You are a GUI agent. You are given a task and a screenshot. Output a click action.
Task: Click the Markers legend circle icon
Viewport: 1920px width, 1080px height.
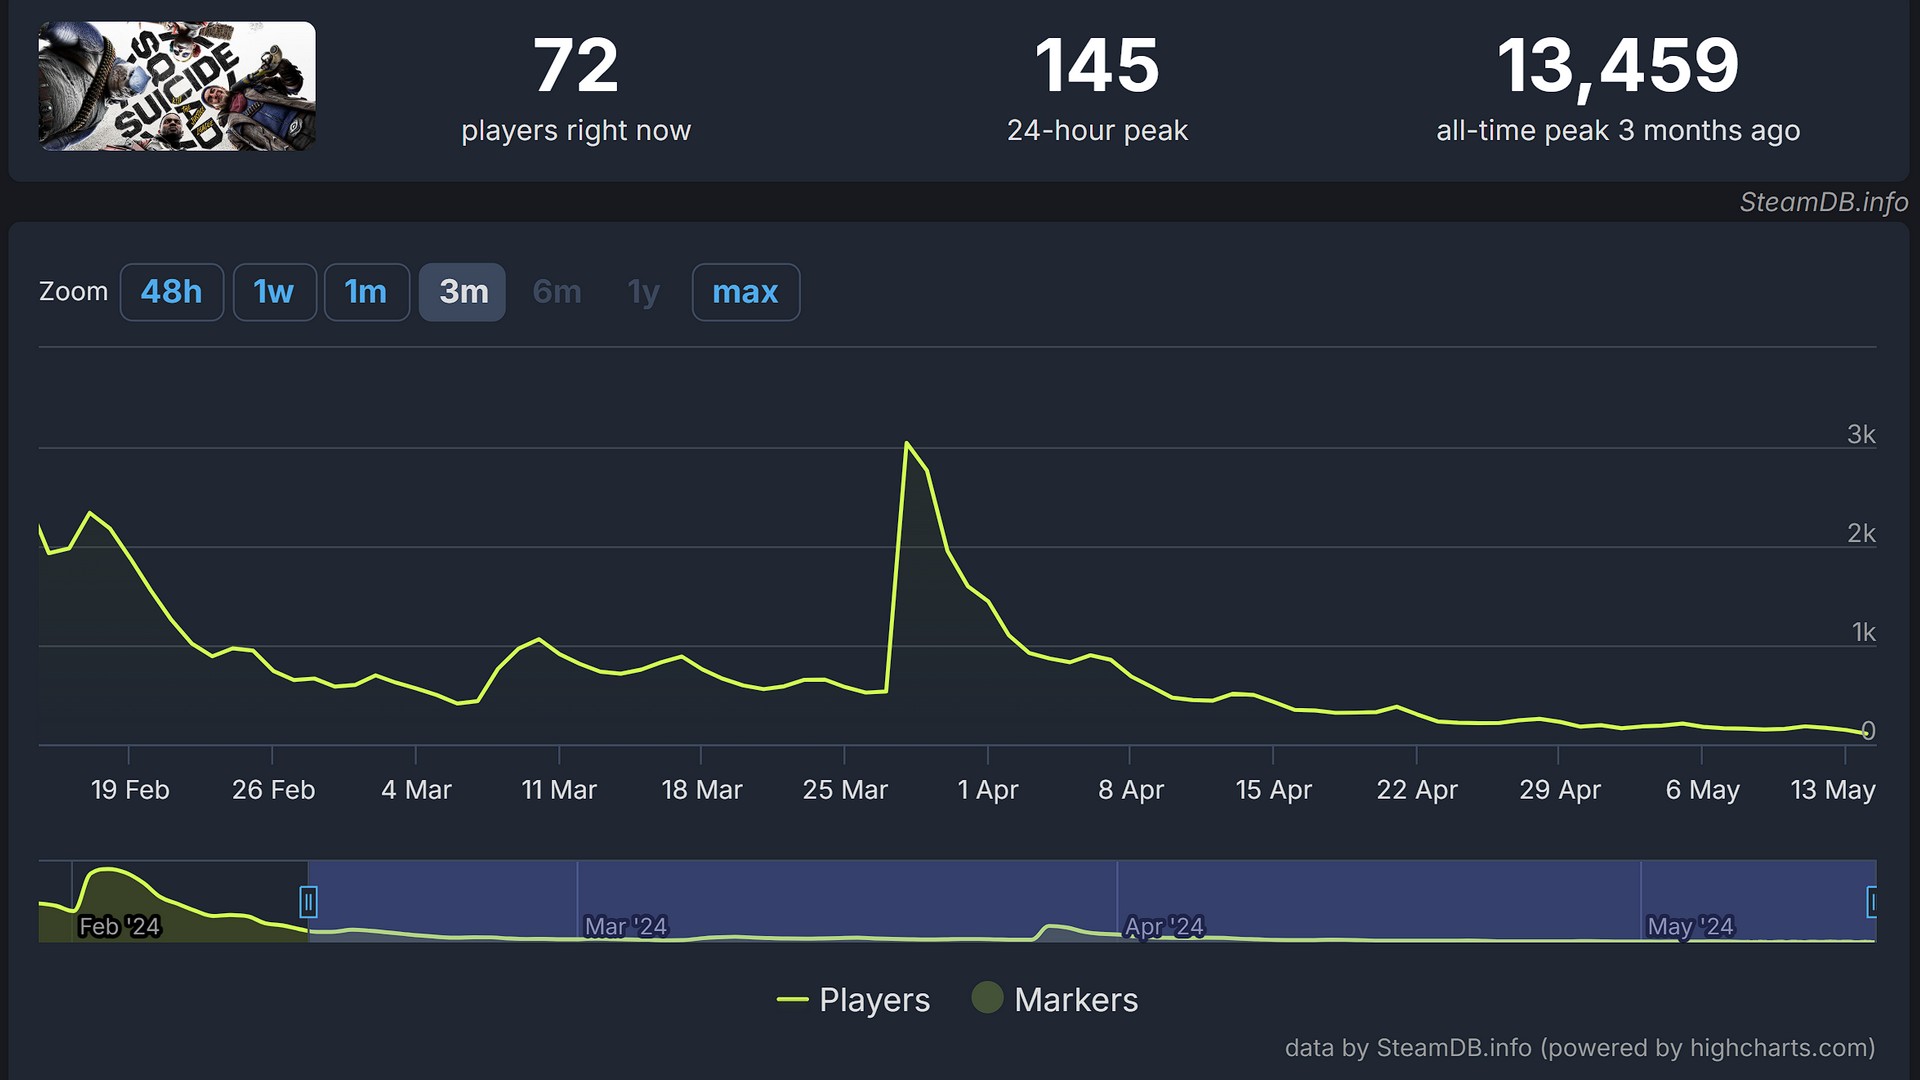point(987,997)
